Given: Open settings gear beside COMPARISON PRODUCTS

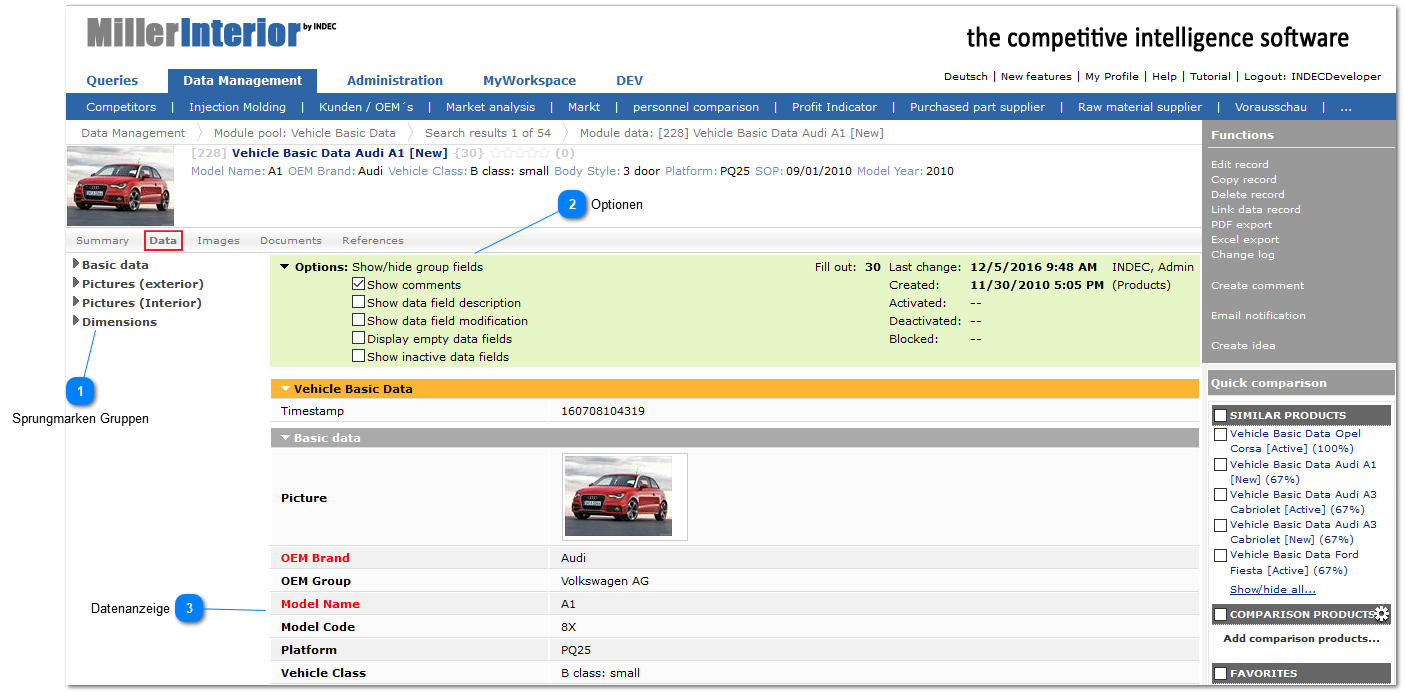Looking at the screenshot, I should [1381, 614].
